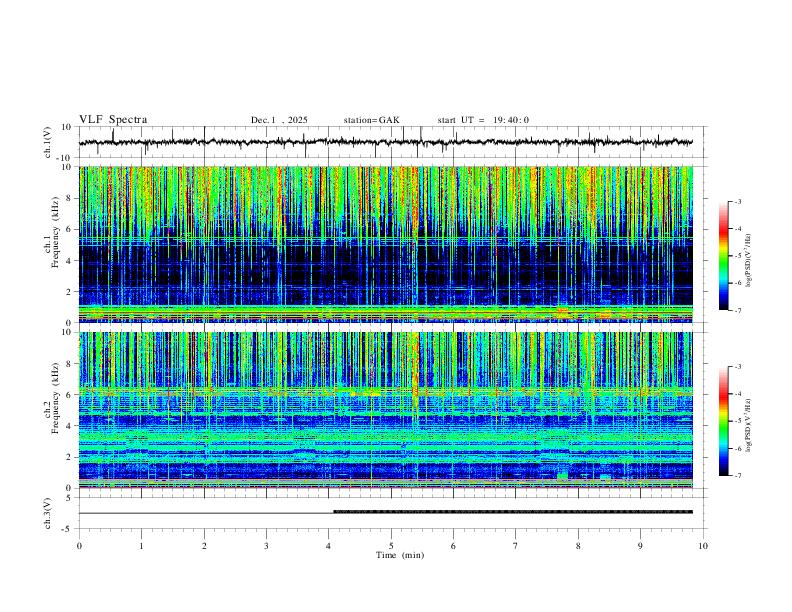The height and width of the screenshot is (612, 792).
Task: Click the '-3' tick on upper colorbar
Action: pos(737,201)
